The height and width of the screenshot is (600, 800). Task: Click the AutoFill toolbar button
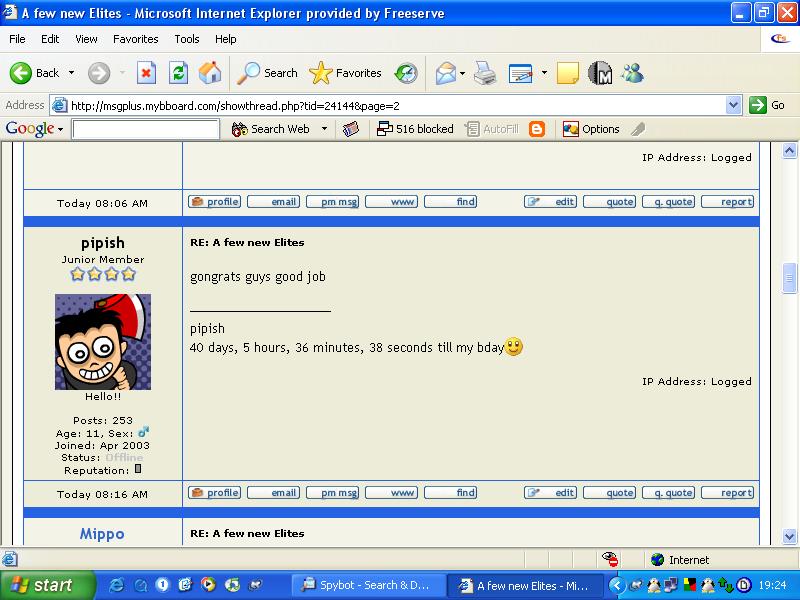pyautogui.click(x=492, y=129)
